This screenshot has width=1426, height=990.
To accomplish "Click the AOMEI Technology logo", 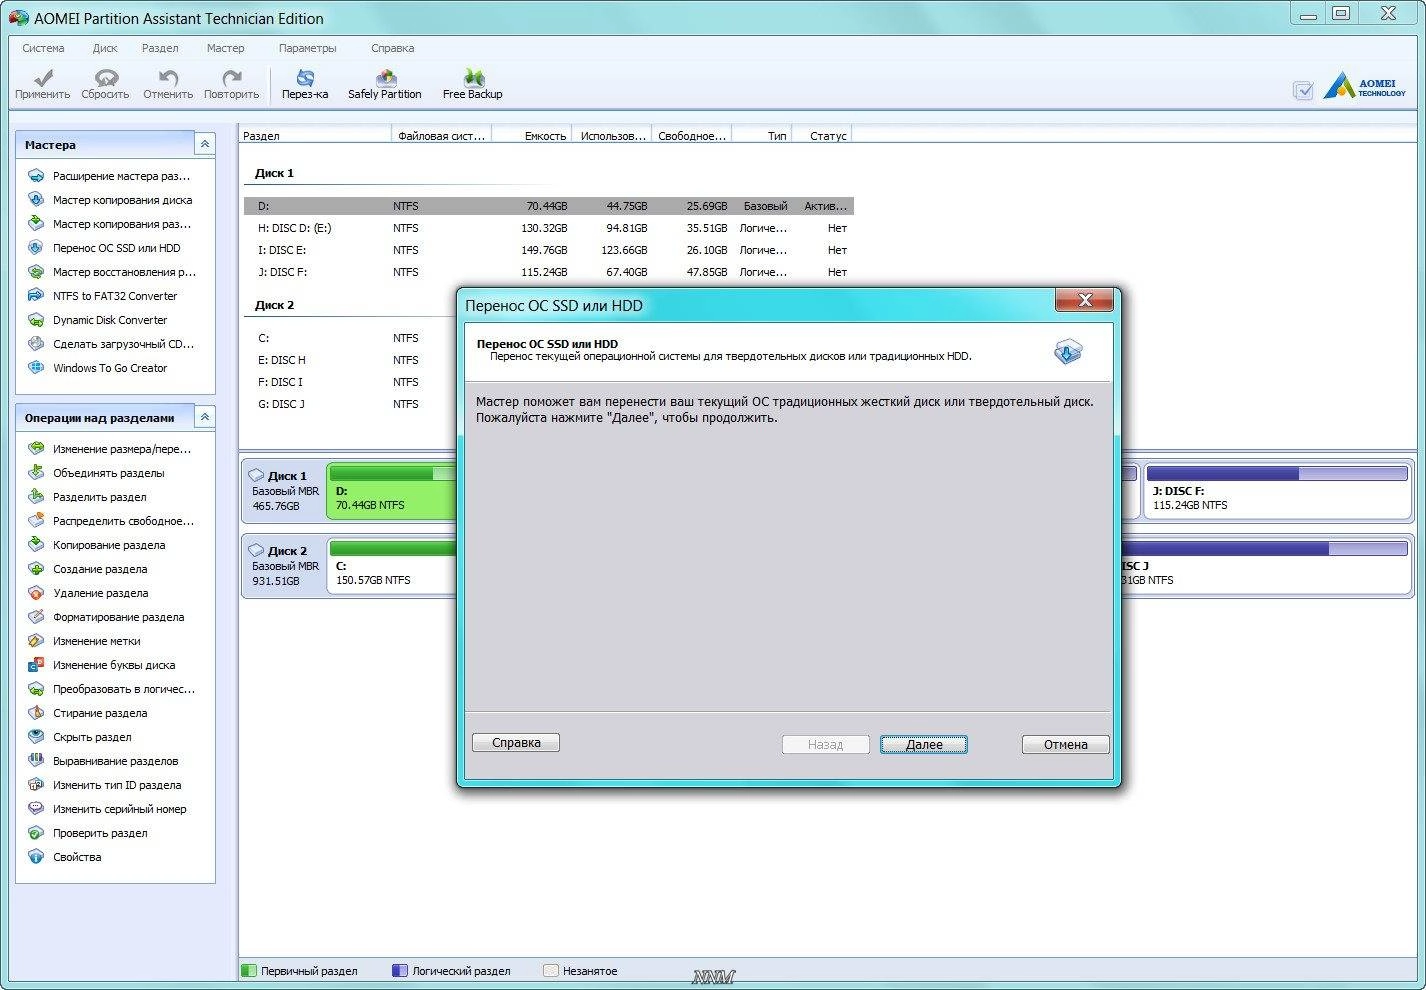I will point(1365,86).
